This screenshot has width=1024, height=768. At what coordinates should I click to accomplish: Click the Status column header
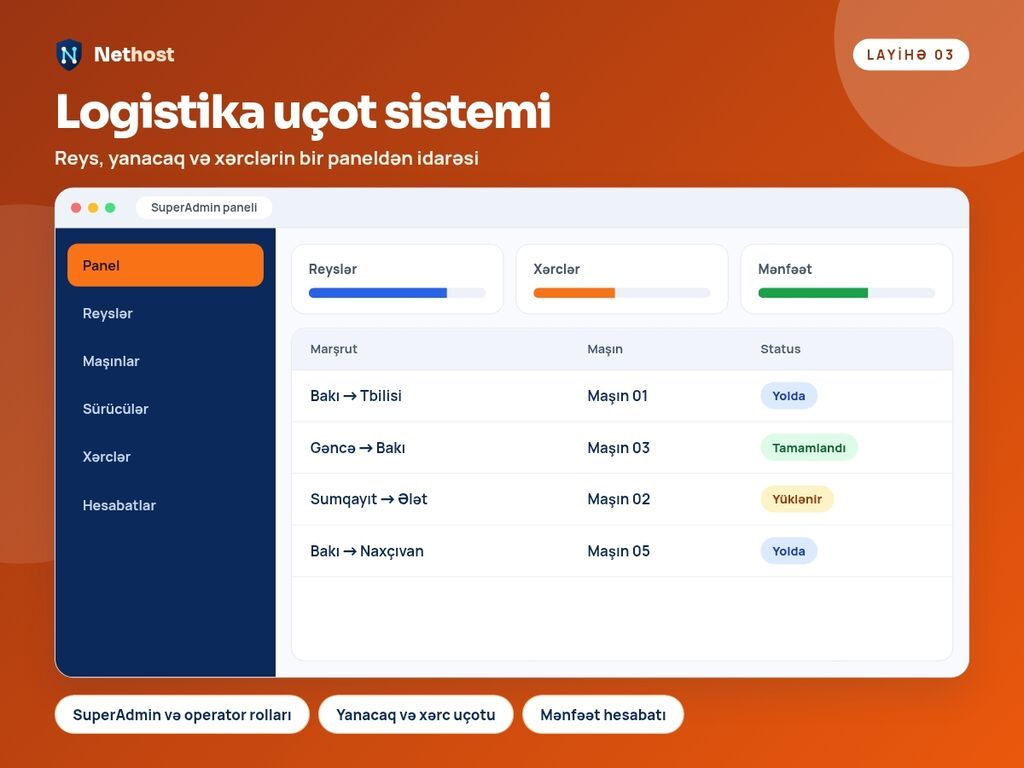tap(780, 349)
